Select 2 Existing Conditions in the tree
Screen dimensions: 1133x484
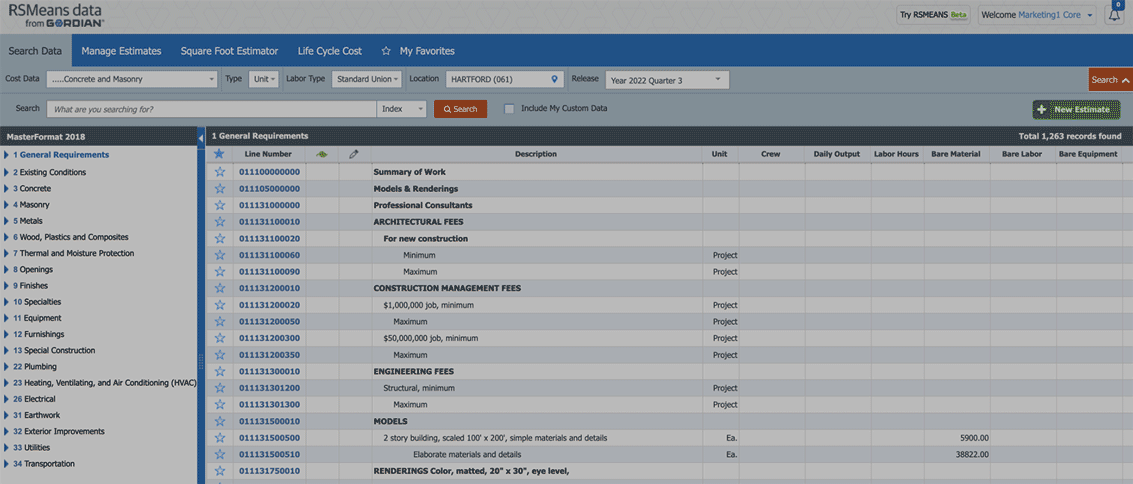click(x=49, y=173)
